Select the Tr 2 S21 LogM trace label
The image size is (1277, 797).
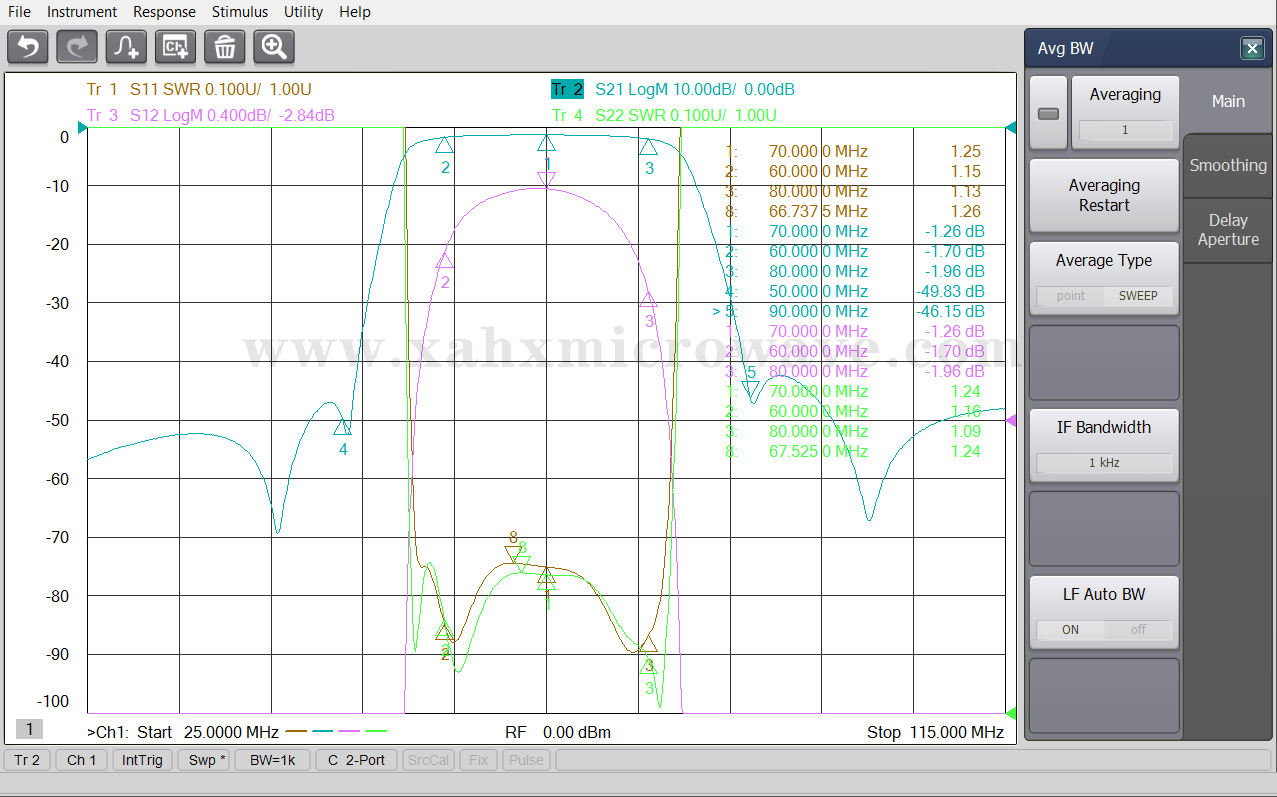pos(673,89)
